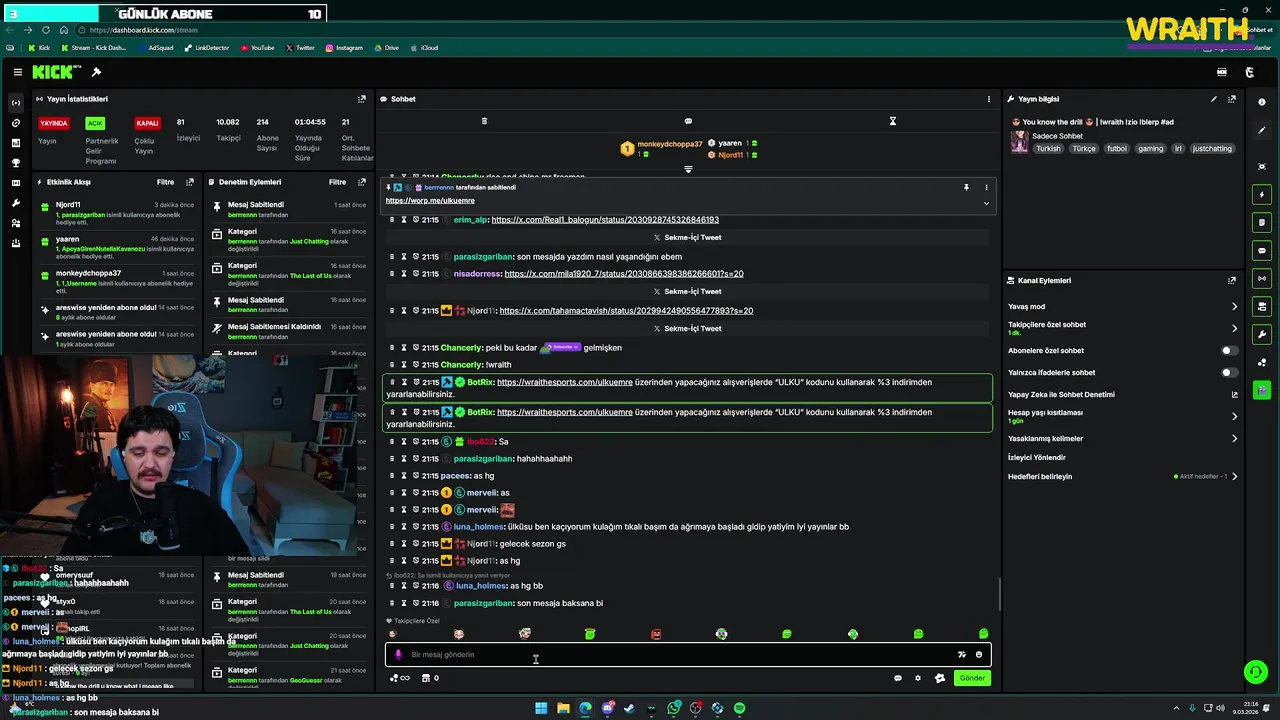The height and width of the screenshot is (720, 1280).
Task: Open nisadorress's x.com mila1920_7 link
Action: (624, 274)
